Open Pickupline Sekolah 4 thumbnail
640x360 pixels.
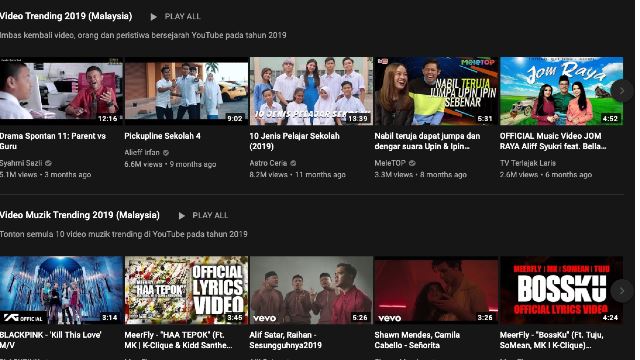pos(186,91)
